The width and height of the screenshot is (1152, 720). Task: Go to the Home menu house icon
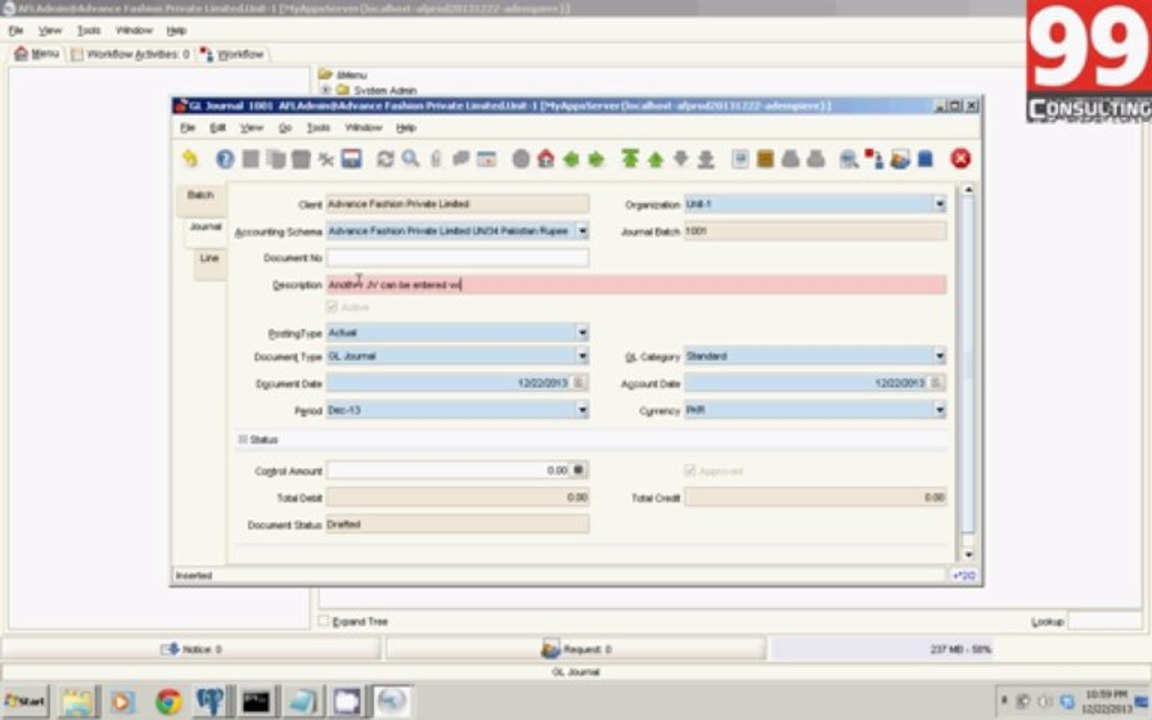coord(546,159)
